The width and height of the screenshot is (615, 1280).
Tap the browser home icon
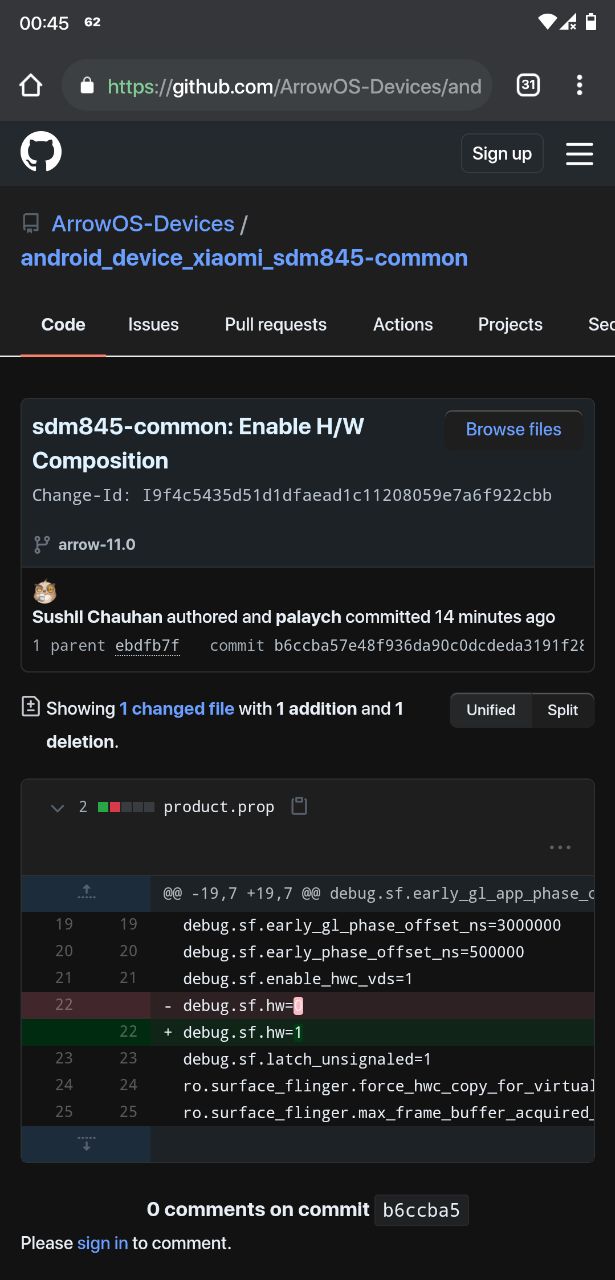pos(31,86)
